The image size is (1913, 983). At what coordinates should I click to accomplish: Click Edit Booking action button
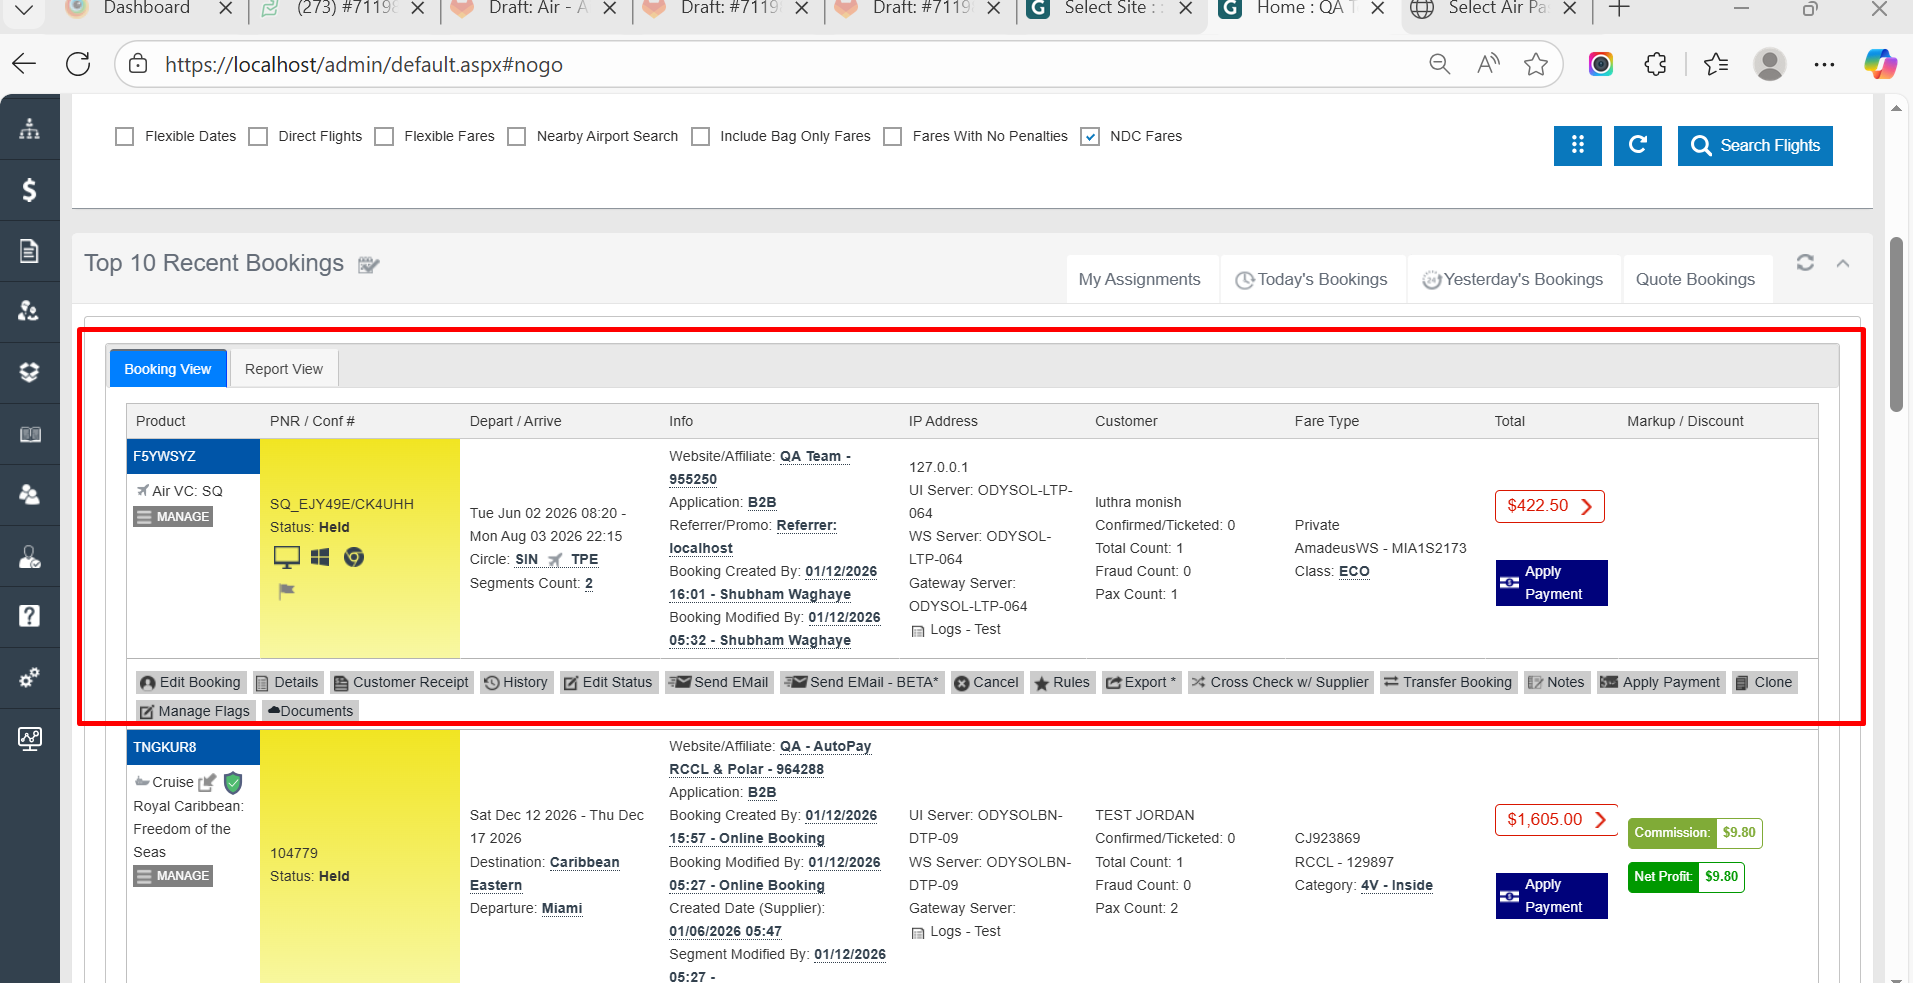coord(190,682)
